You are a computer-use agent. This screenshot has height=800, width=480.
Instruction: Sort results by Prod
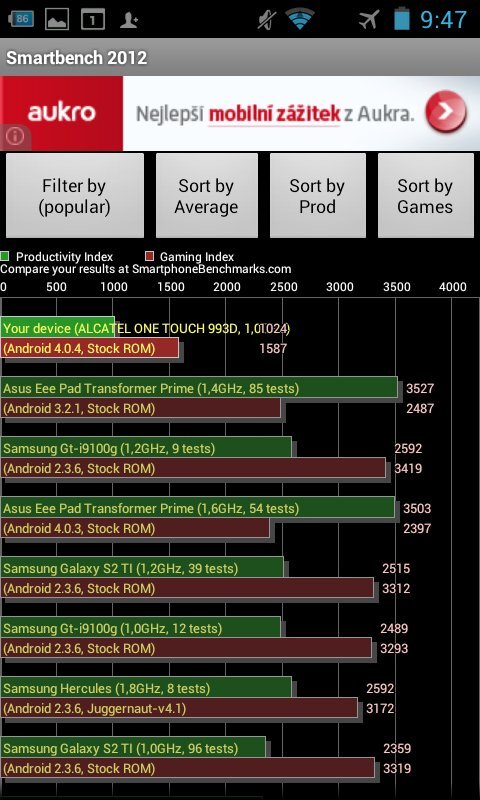pos(317,195)
